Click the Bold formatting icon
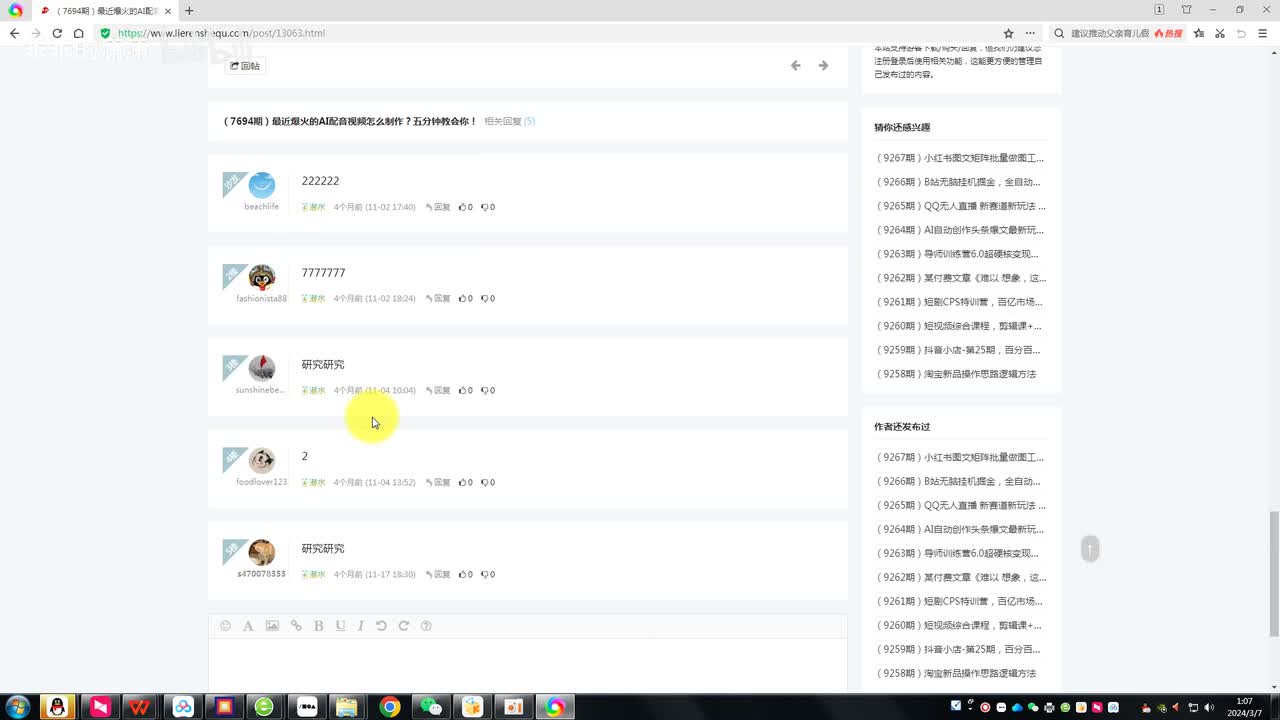 (x=318, y=626)
